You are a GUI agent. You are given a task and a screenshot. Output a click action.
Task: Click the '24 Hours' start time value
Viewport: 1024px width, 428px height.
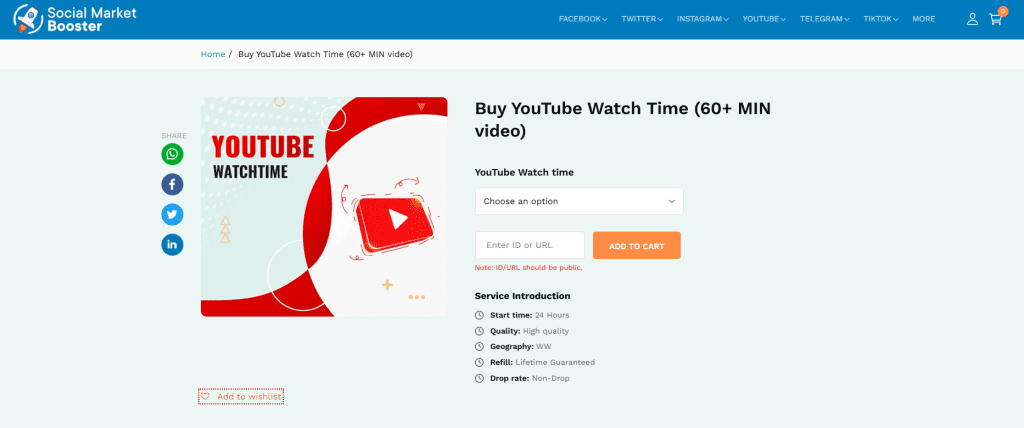coord(552,316)
